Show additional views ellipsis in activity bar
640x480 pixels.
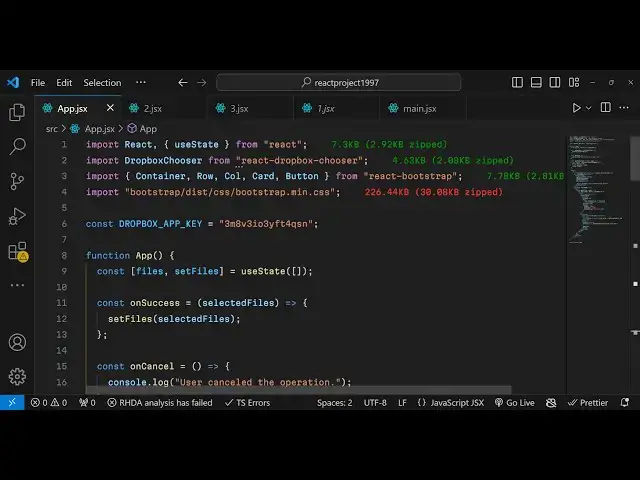17,285
